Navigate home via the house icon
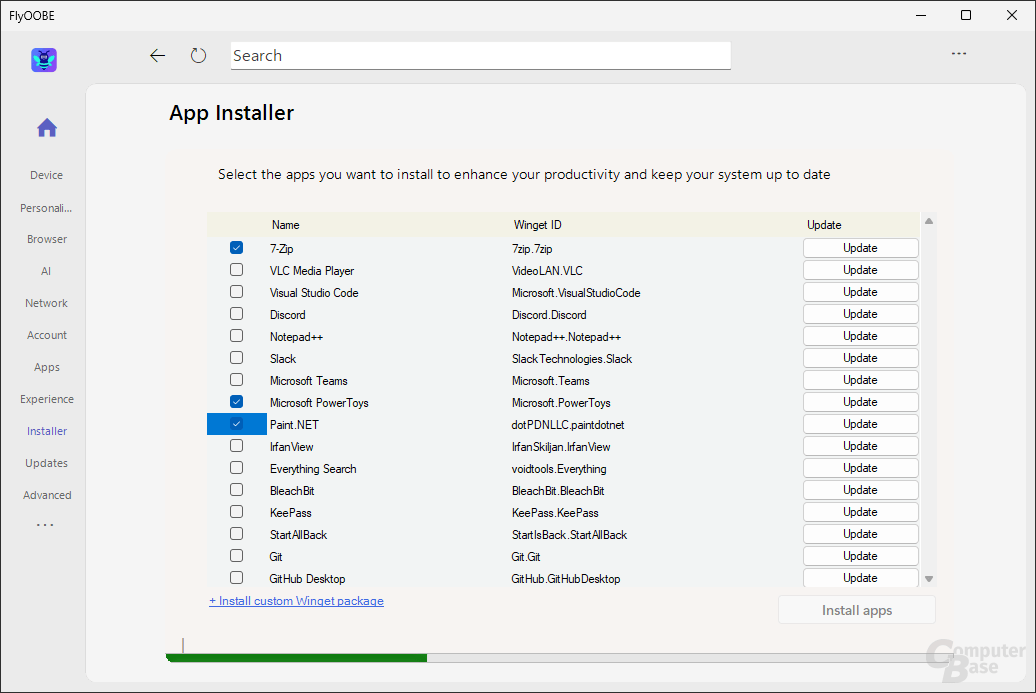Viewport: 1036px width, 693px height. pyautogui.click(x=46, y=127)
